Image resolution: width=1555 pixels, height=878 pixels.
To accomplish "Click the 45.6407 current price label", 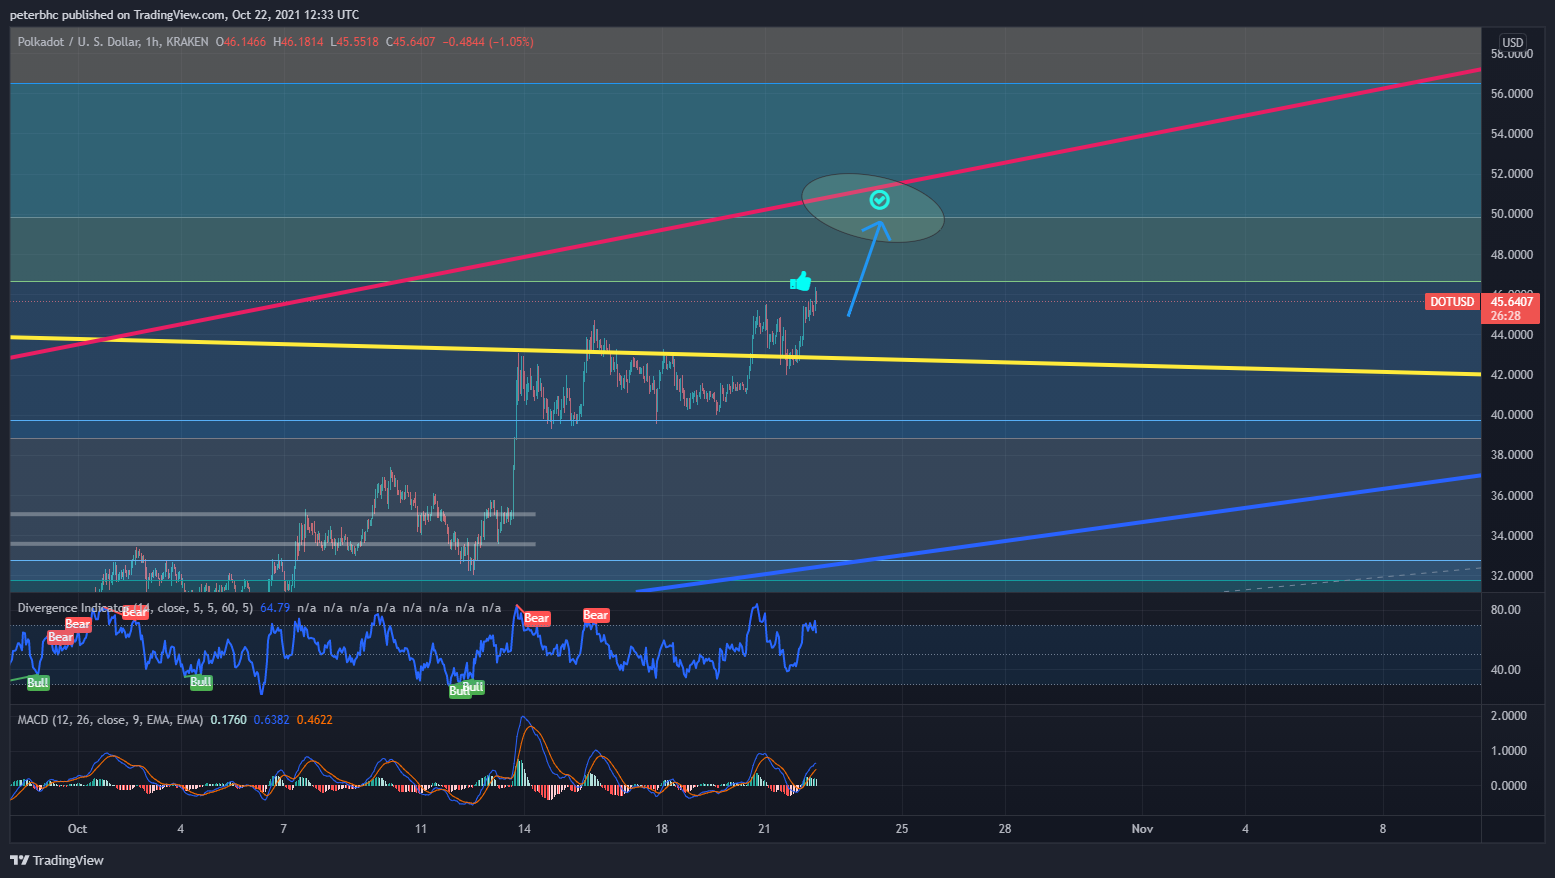I will 1511,301.
